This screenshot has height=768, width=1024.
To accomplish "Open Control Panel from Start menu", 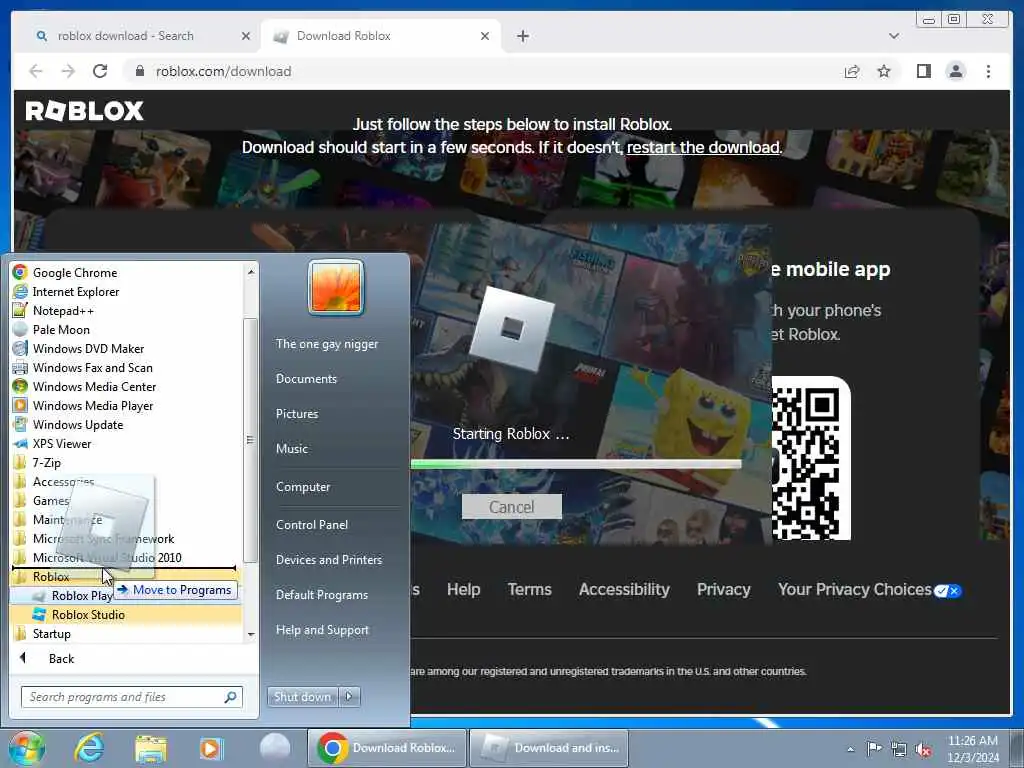I will tap(312, 524).
